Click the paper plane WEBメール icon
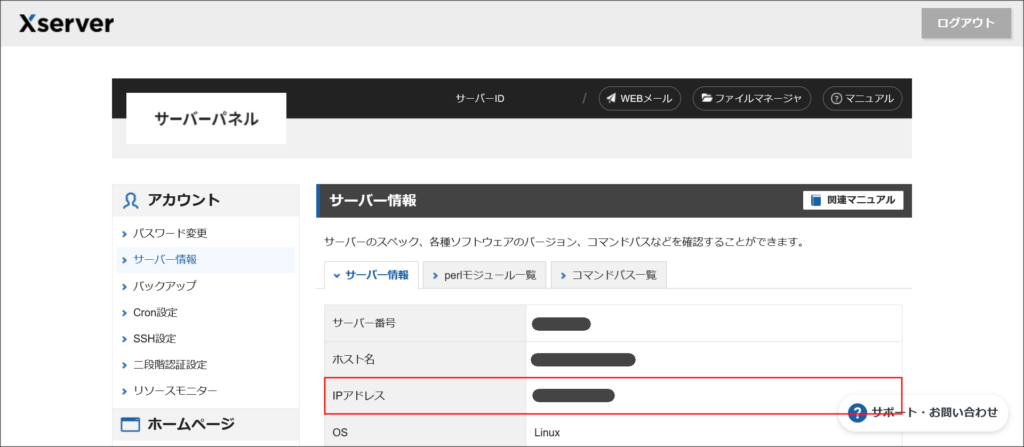This screenshot has height=447, width=1024. pos(611,98)
